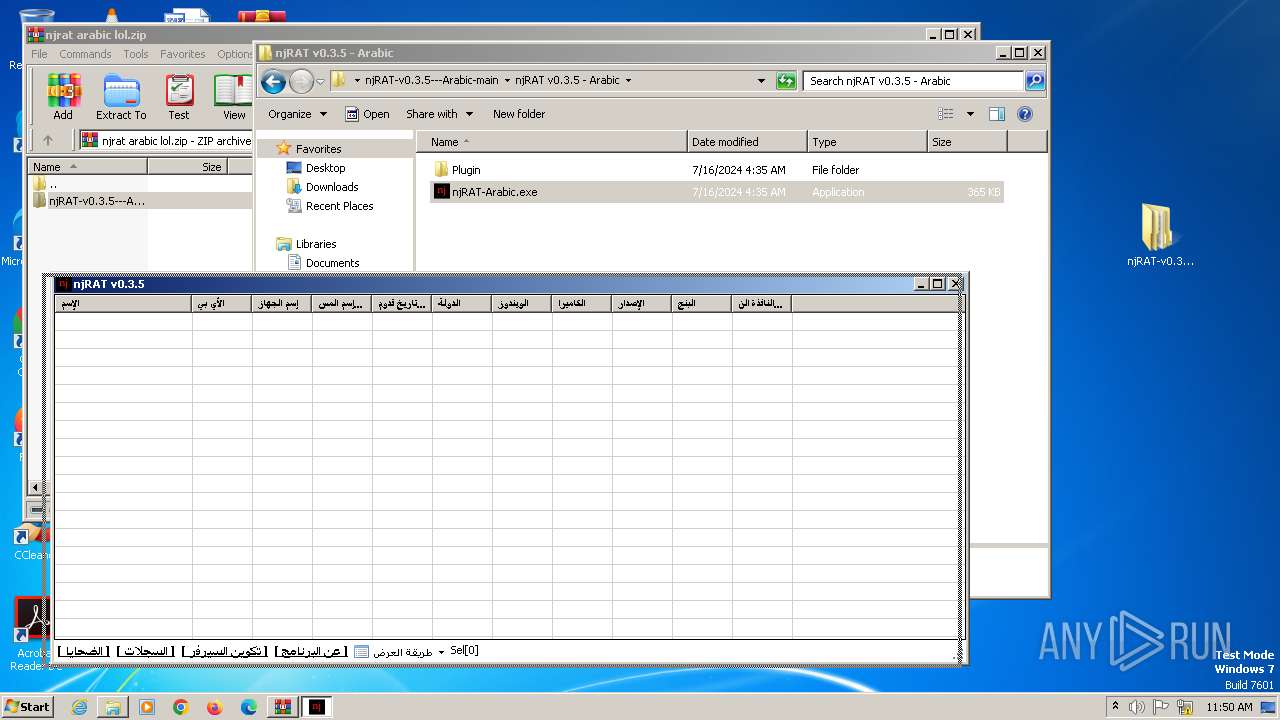Click the Open button in Explorer toolbar
The width and height of the screenshot is (1280, 720).
point(367,114)
